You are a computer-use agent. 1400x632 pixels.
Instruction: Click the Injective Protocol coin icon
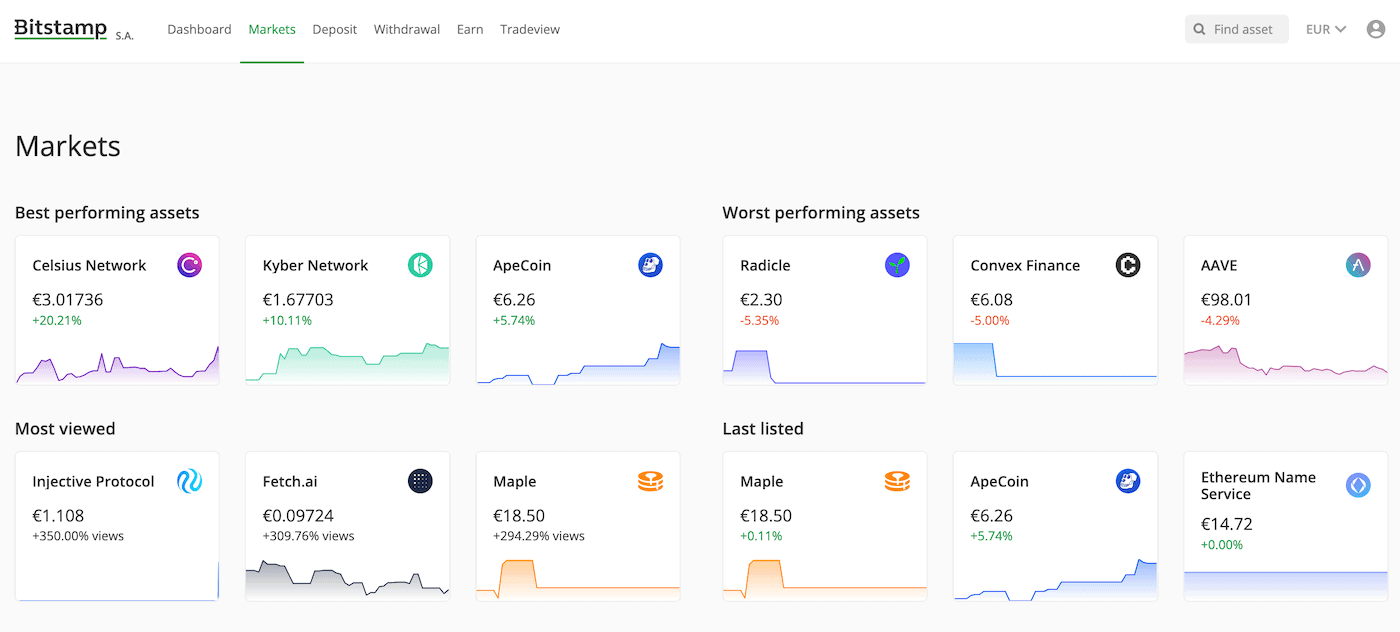pos(189,481)
